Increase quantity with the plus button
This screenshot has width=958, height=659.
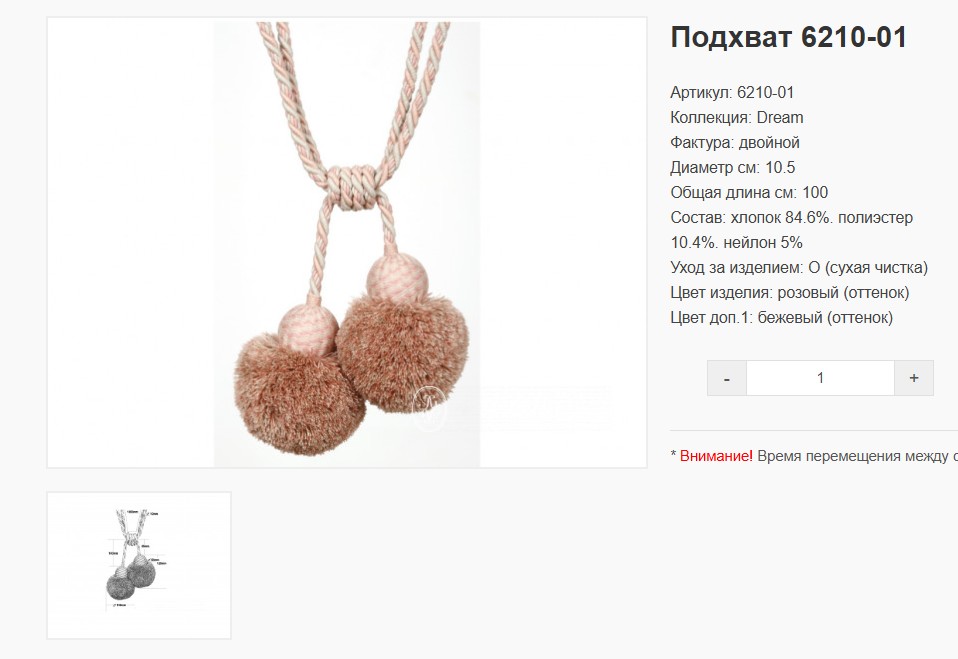pyautogui.click(x=914, y=378)
